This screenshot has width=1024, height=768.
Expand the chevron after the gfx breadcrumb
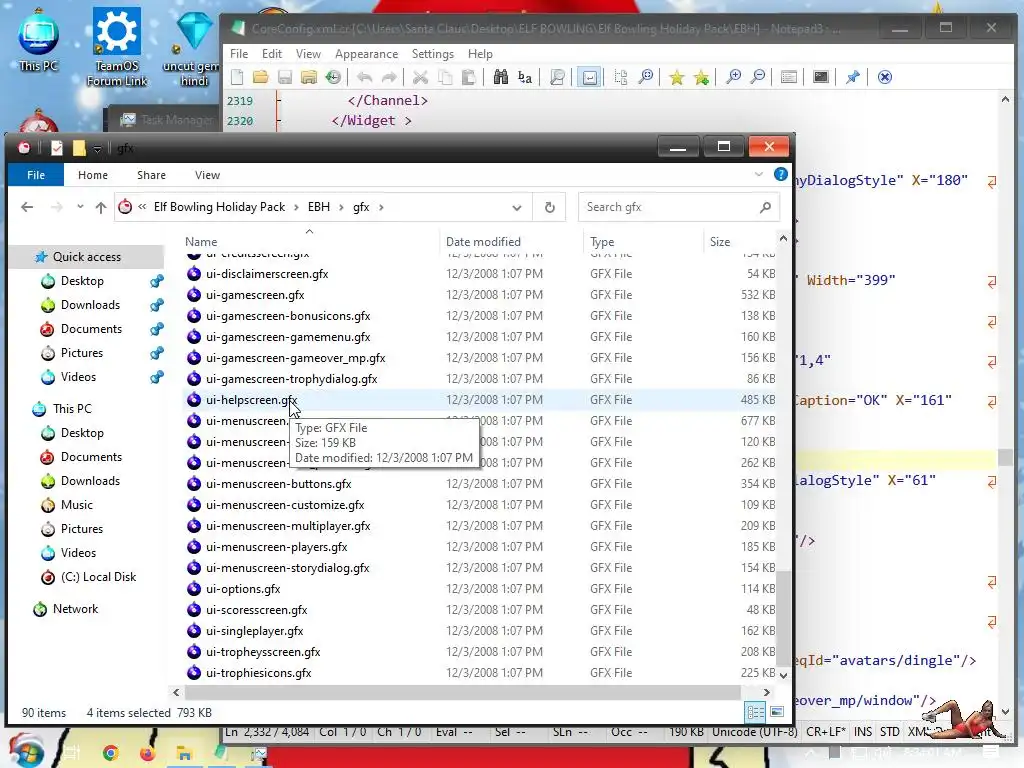[381, 207]
